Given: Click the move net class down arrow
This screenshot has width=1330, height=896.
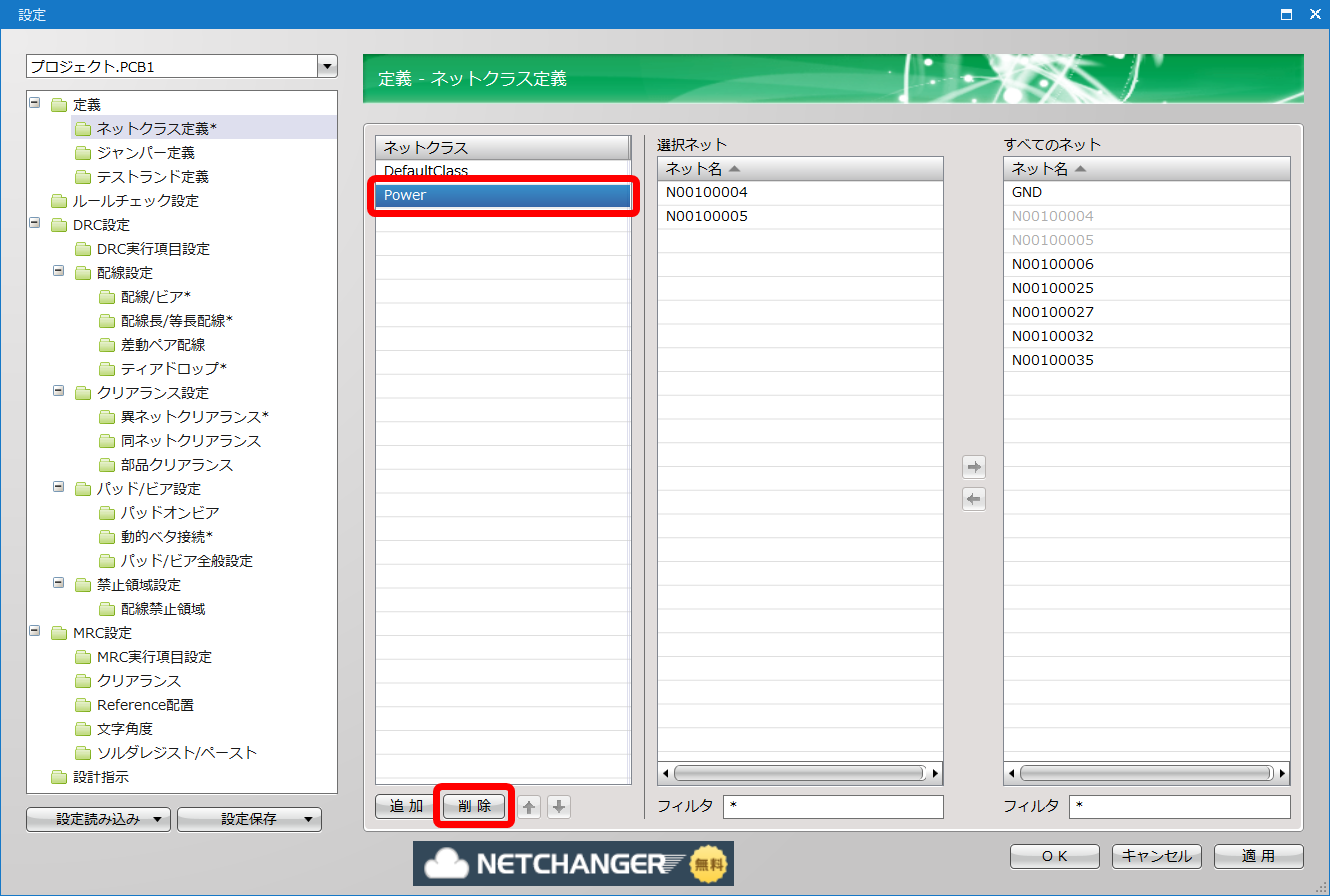Looking at the screenshot, I should [559, 807].
